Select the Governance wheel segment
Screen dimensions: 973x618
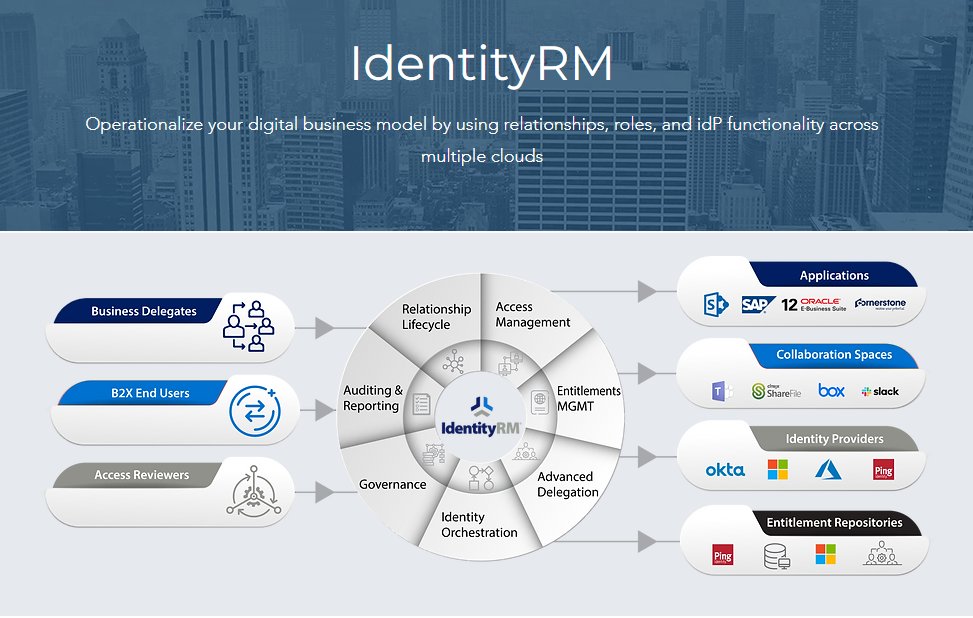(392, 484)
